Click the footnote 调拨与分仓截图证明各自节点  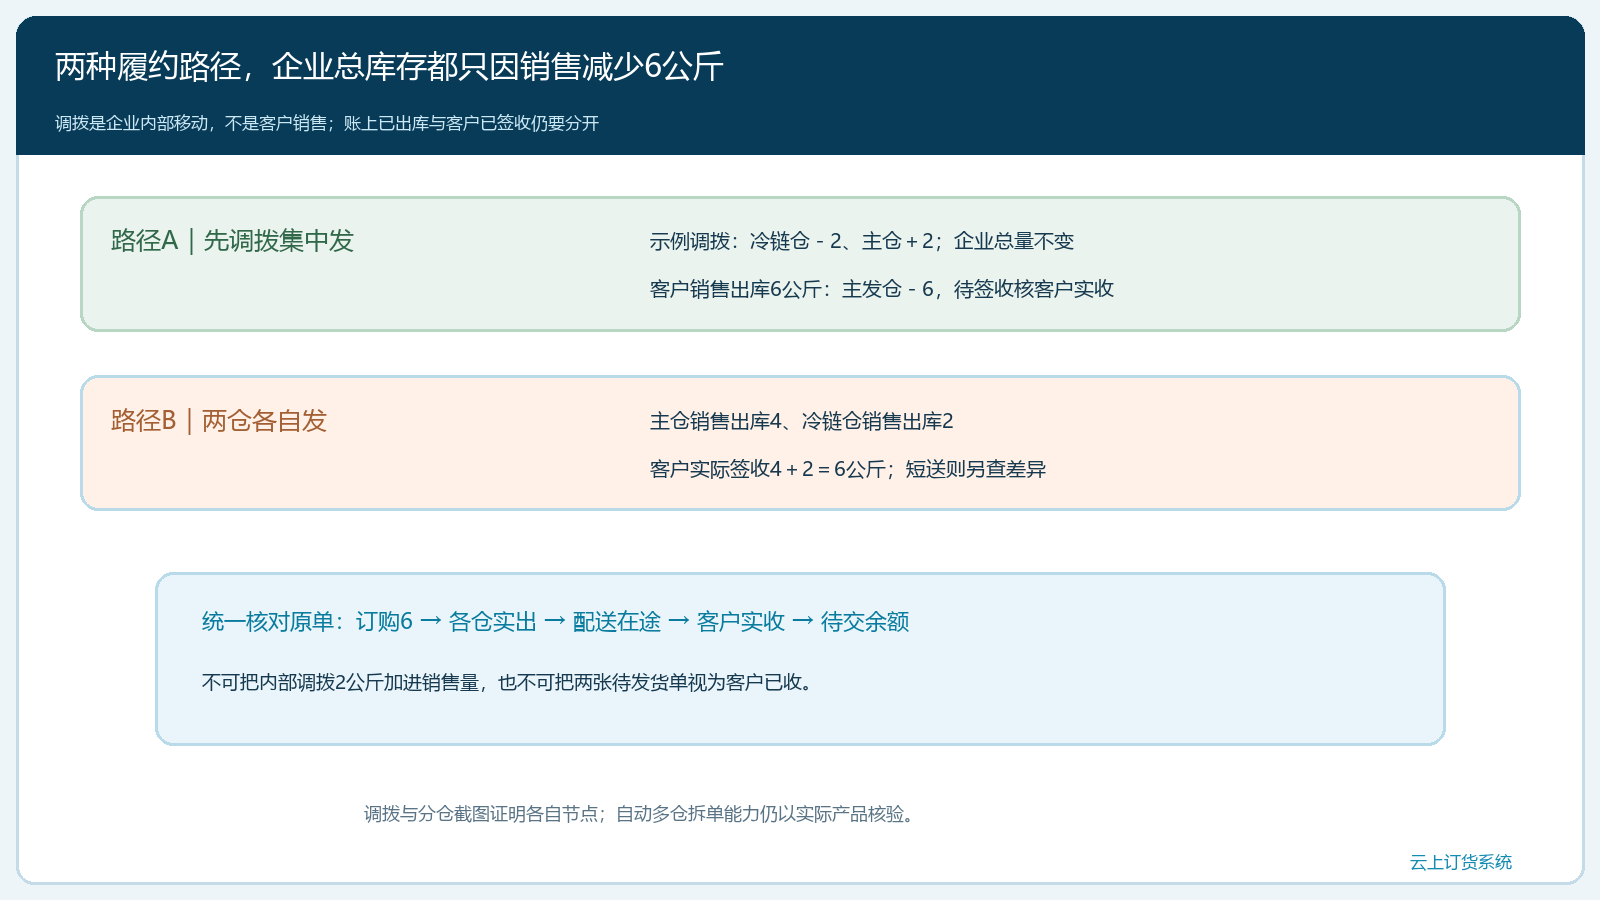click(639, 814)
